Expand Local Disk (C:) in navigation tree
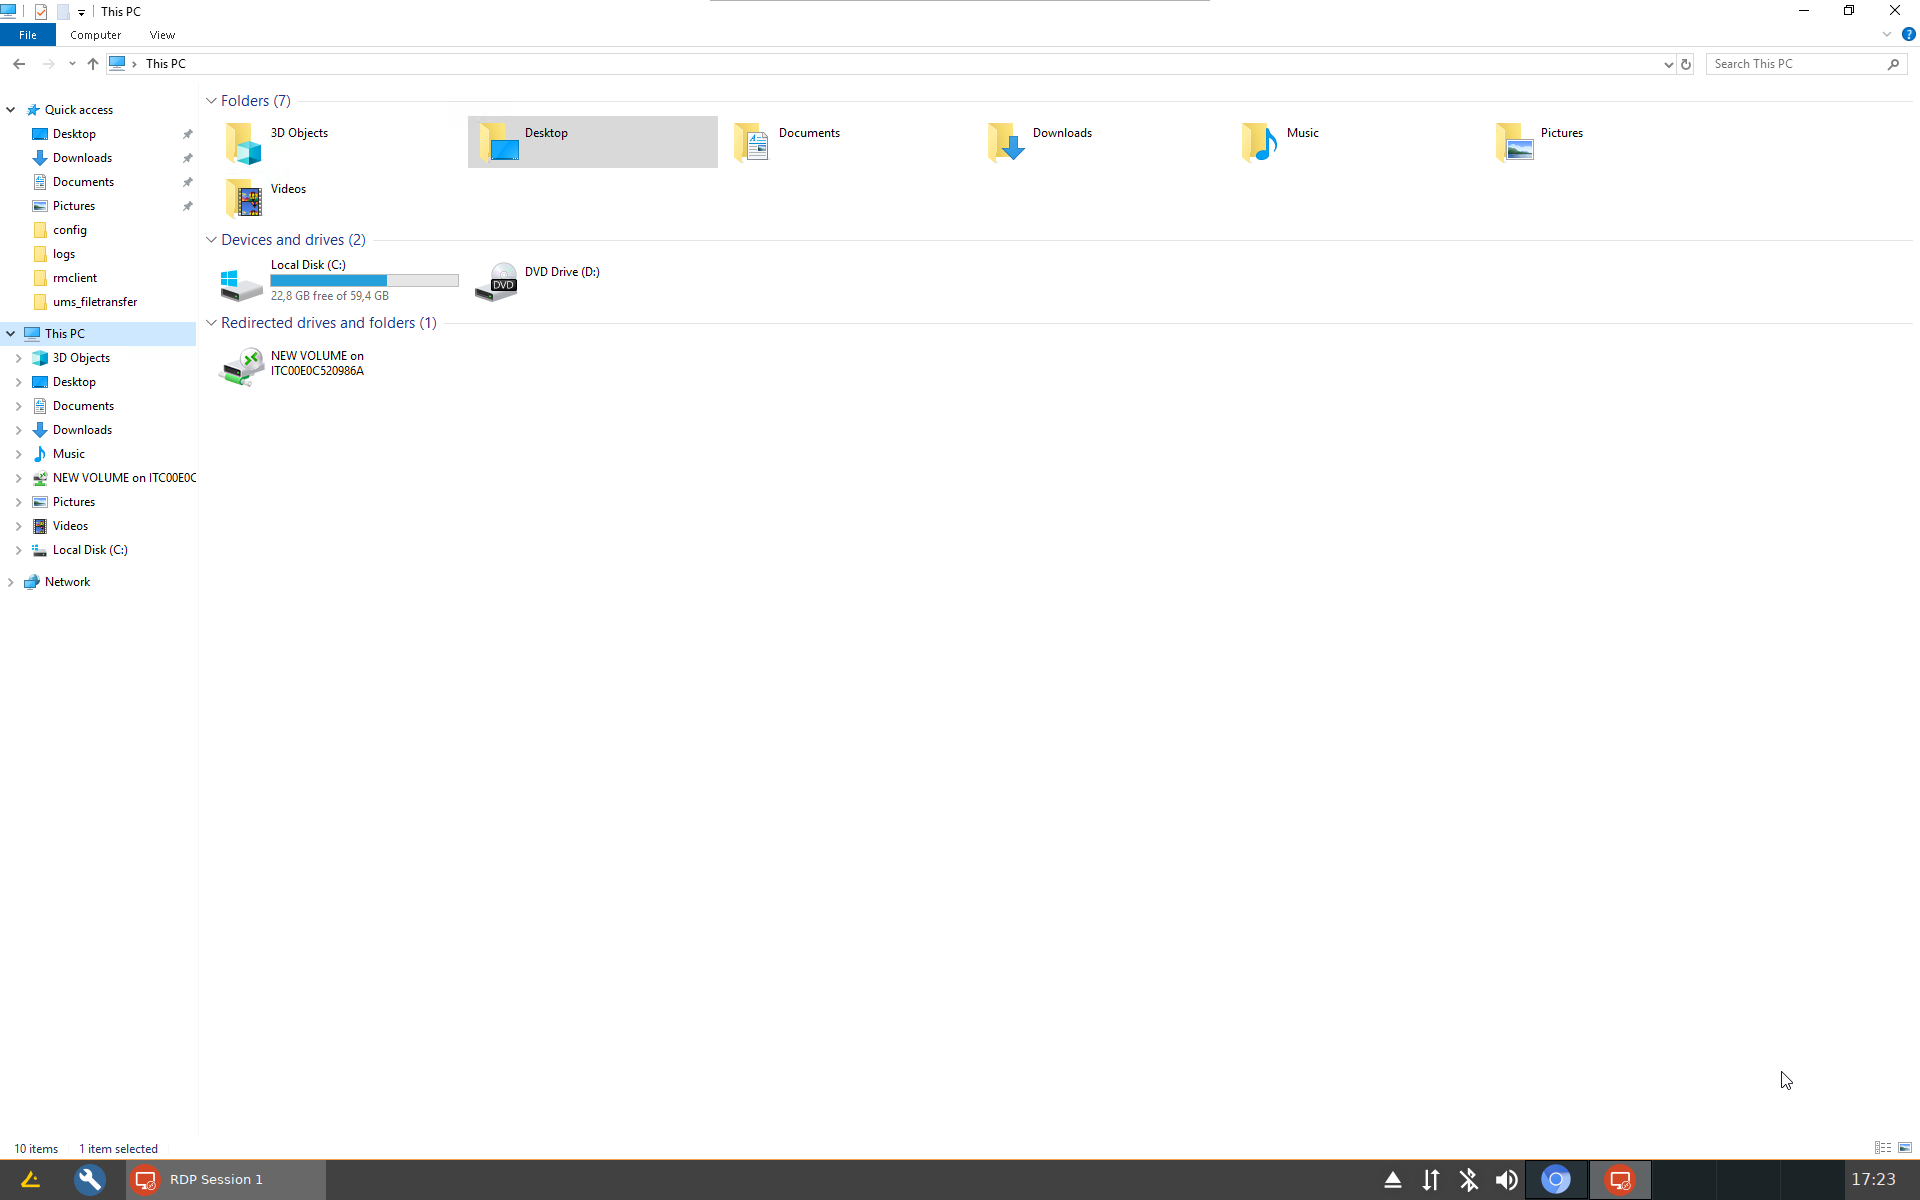 coord(18,550)
